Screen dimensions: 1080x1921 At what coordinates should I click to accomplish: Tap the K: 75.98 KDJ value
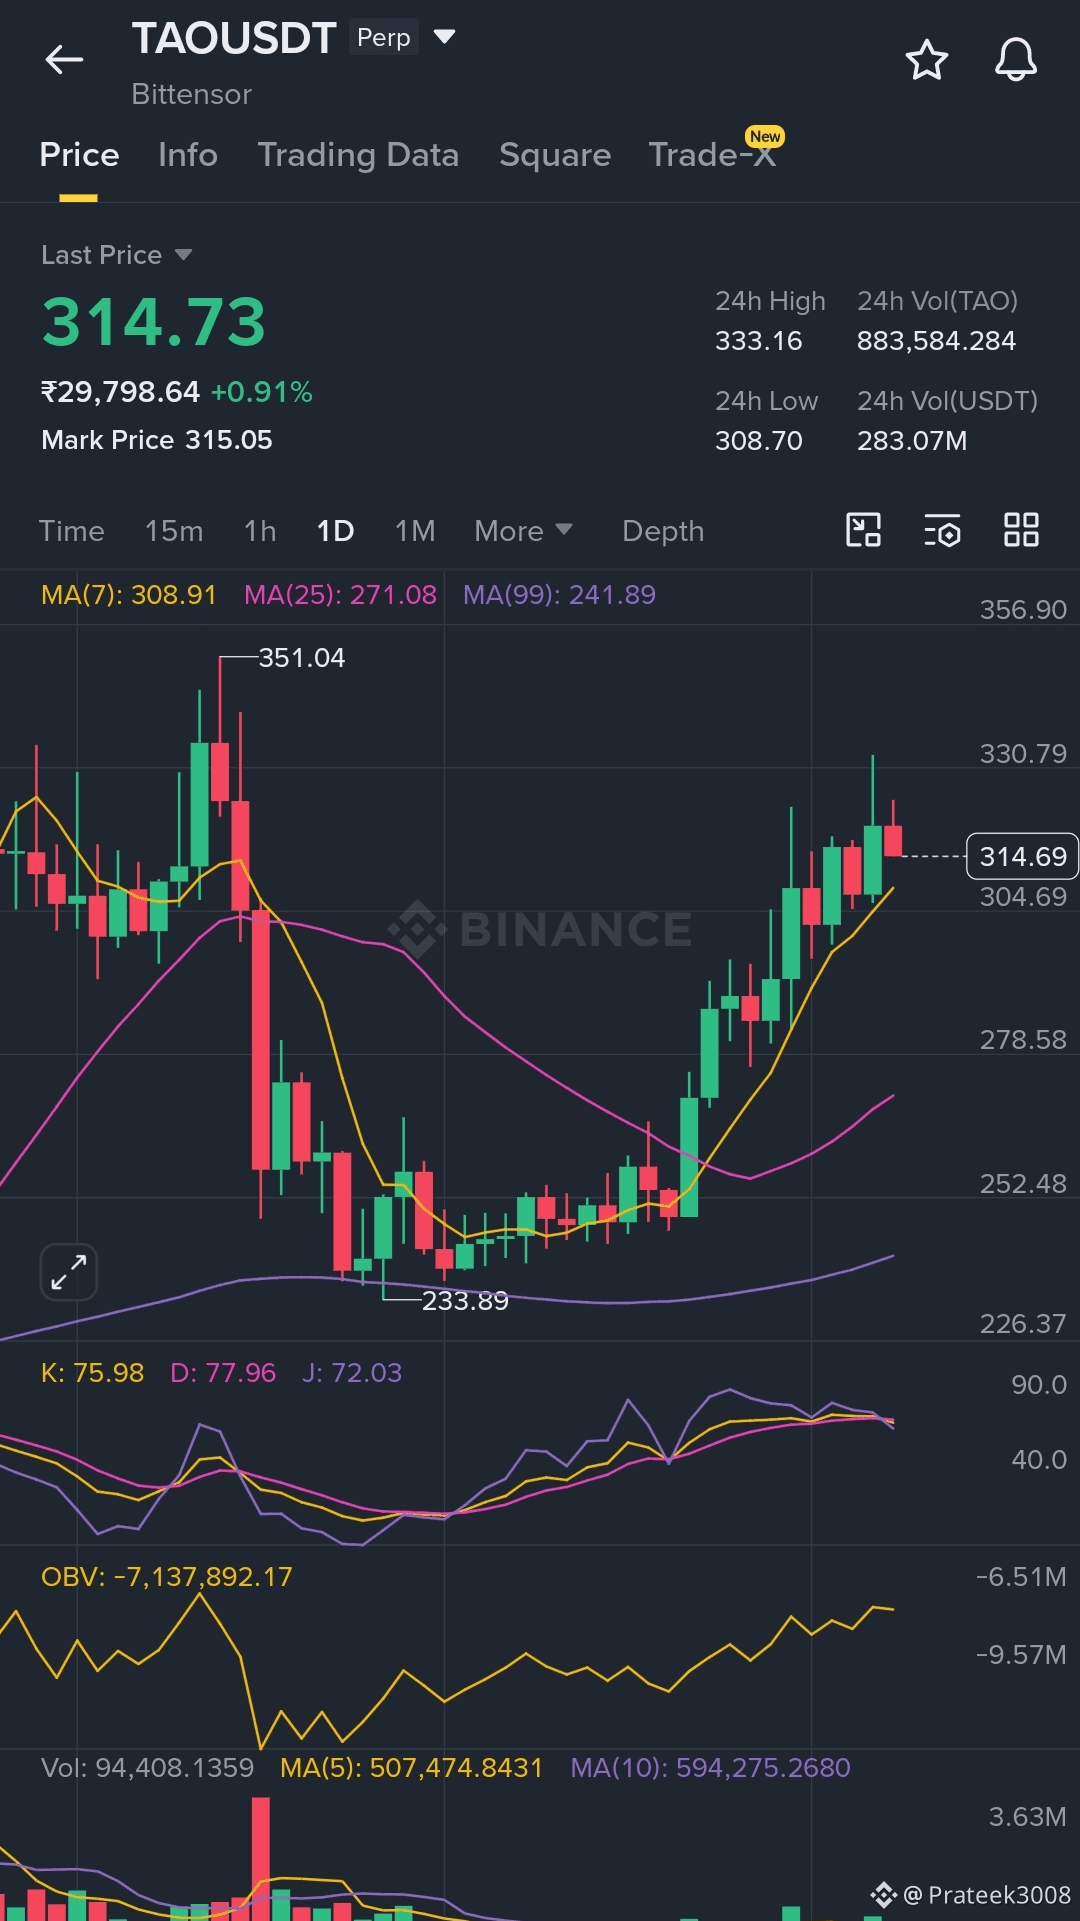[x=92, y=1373]
